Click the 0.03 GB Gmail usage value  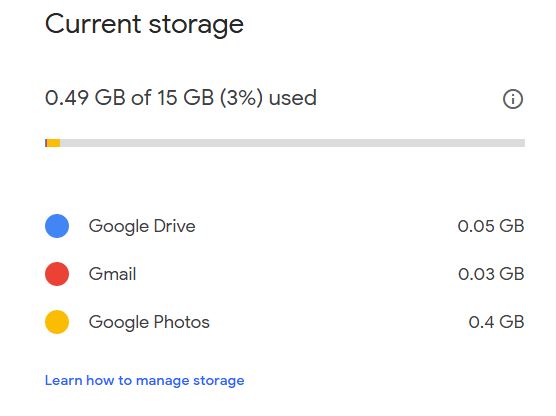click(491, 274)
